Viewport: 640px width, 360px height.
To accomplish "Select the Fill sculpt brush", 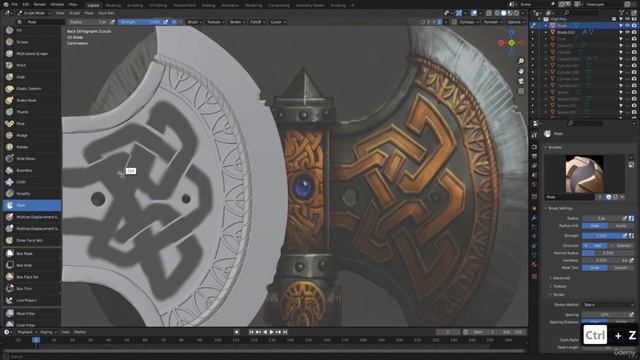I will click(x=32, y=30).
